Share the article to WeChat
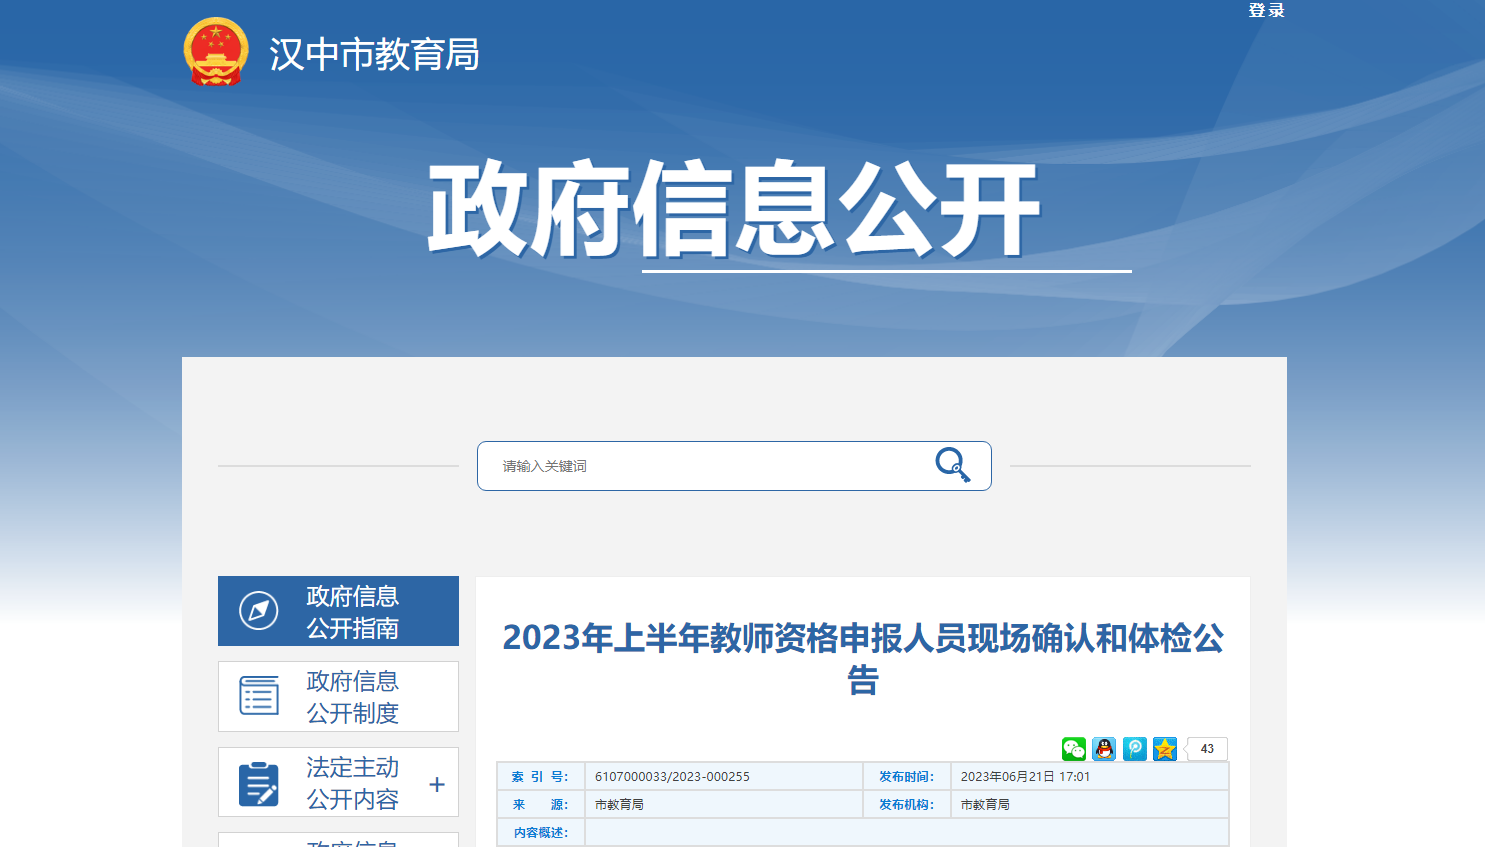 (1074, 749)
